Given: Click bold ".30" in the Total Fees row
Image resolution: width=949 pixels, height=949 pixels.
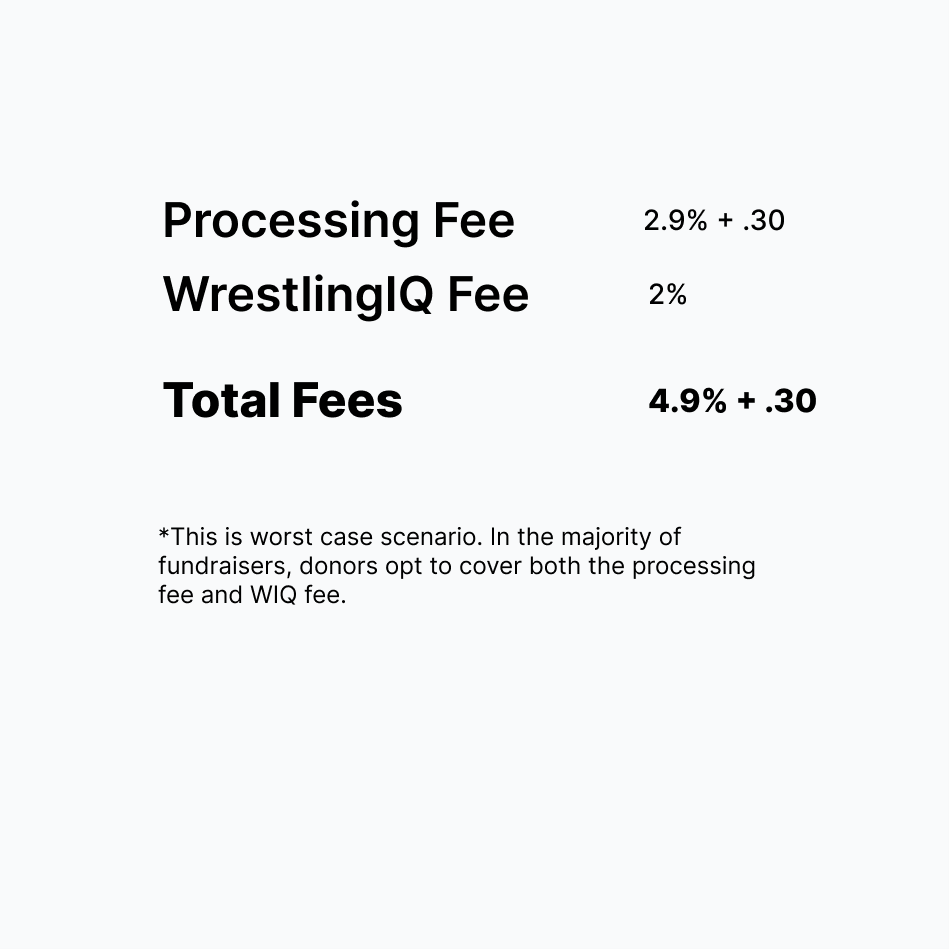Looking at the screenshot, I should point(791,401).
